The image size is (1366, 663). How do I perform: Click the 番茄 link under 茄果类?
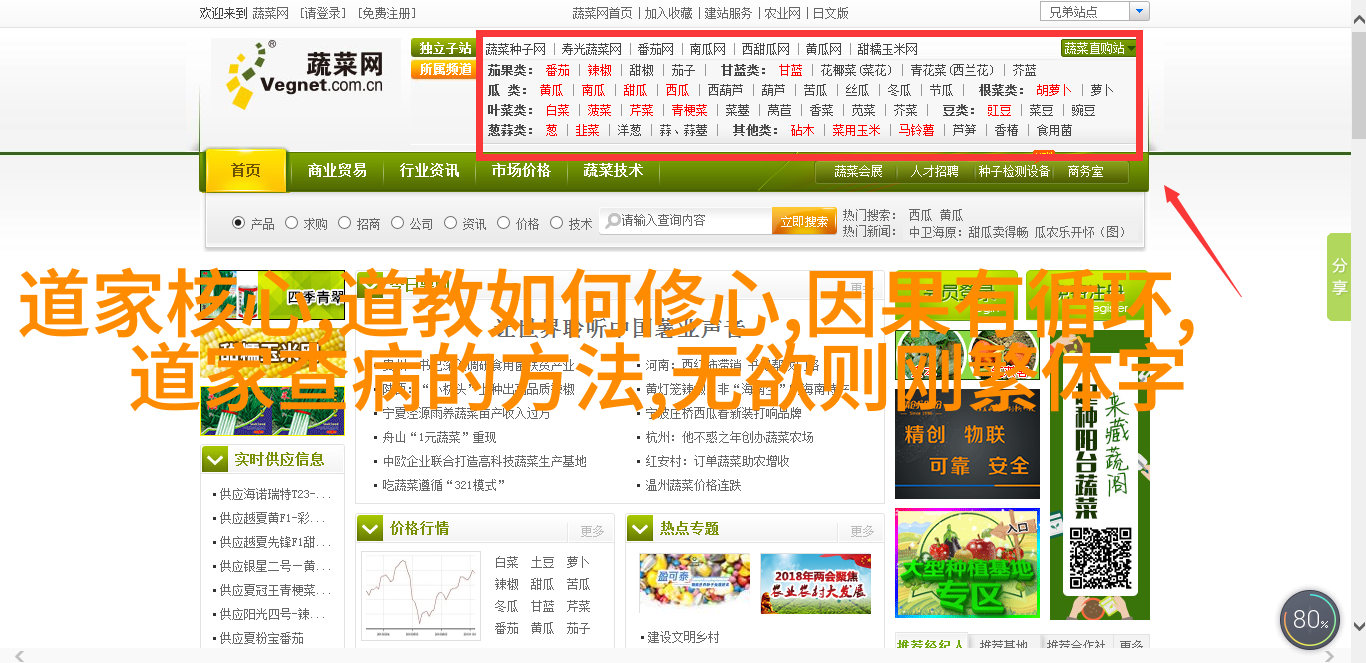pyautogui.click(x=558, y=70)
